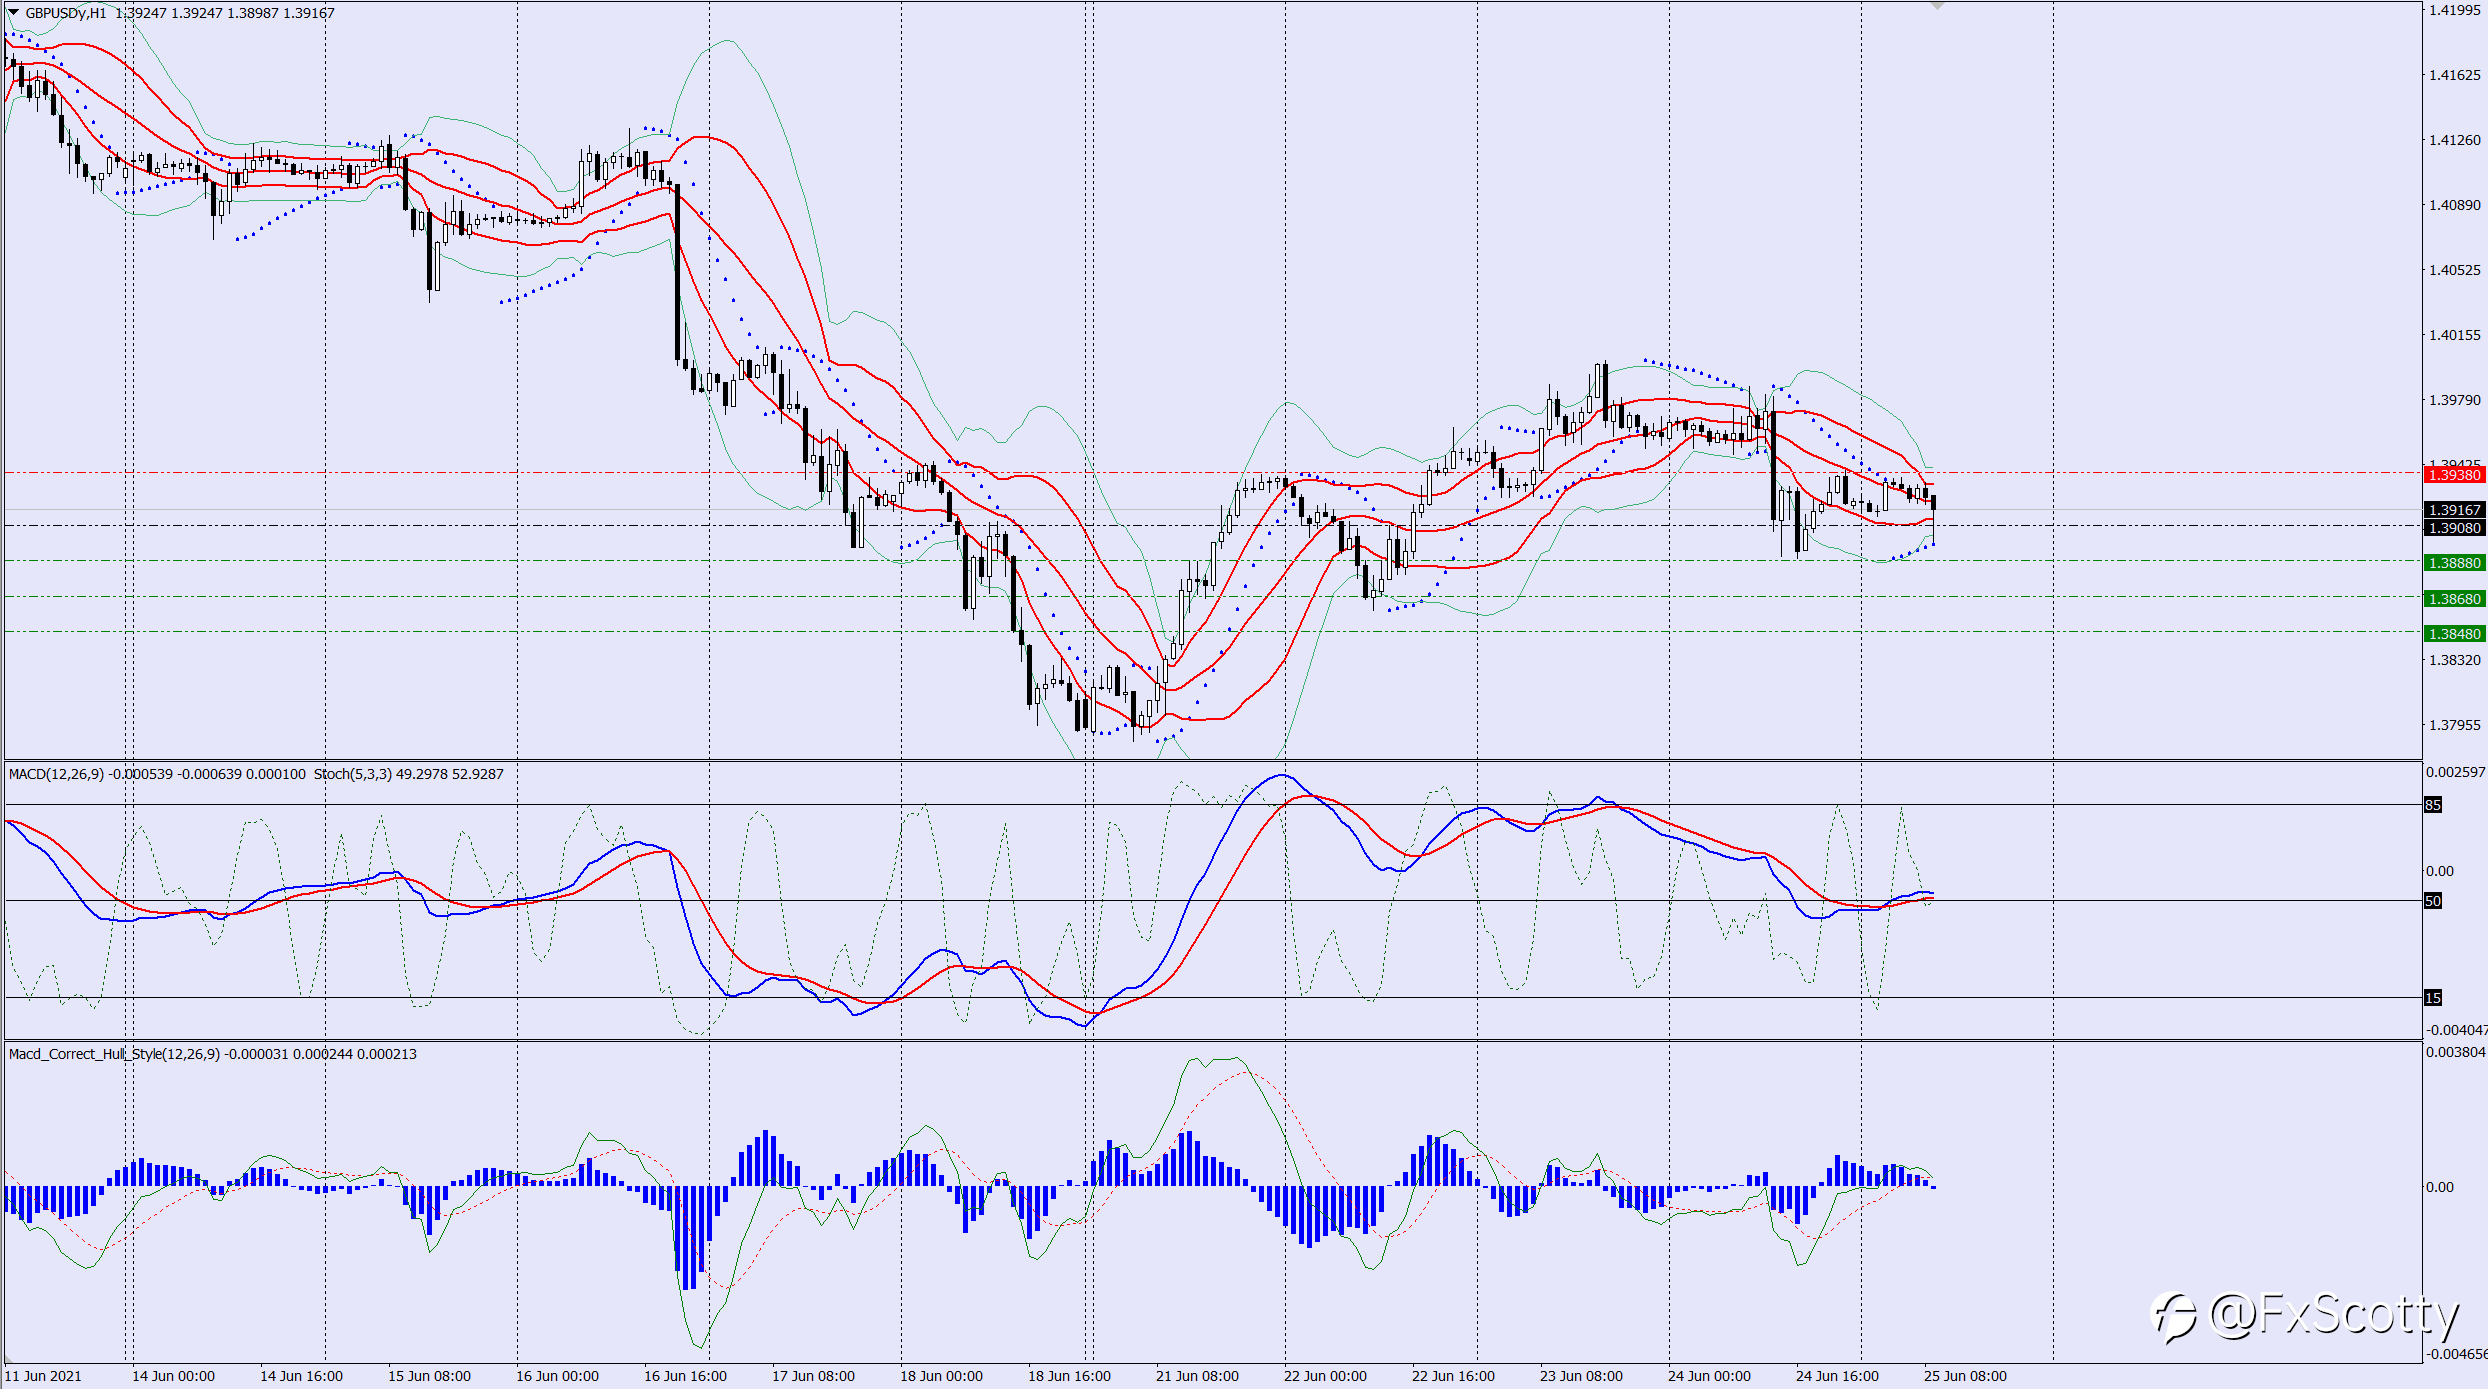Viewport: 2488px width, 1389px height.
Task: Click the stochastic level 15 label
Action: pos(2433,998)
